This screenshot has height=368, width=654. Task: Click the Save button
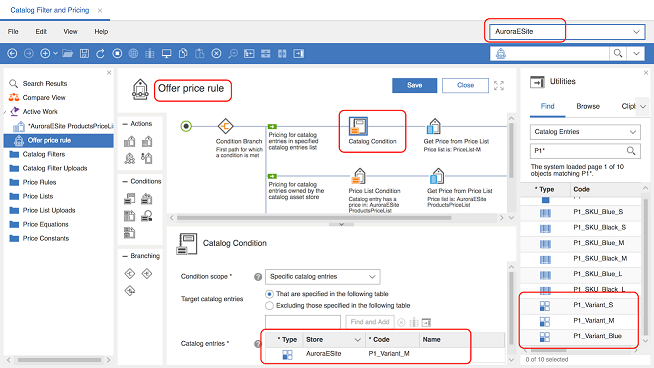(x=414, y=85)
